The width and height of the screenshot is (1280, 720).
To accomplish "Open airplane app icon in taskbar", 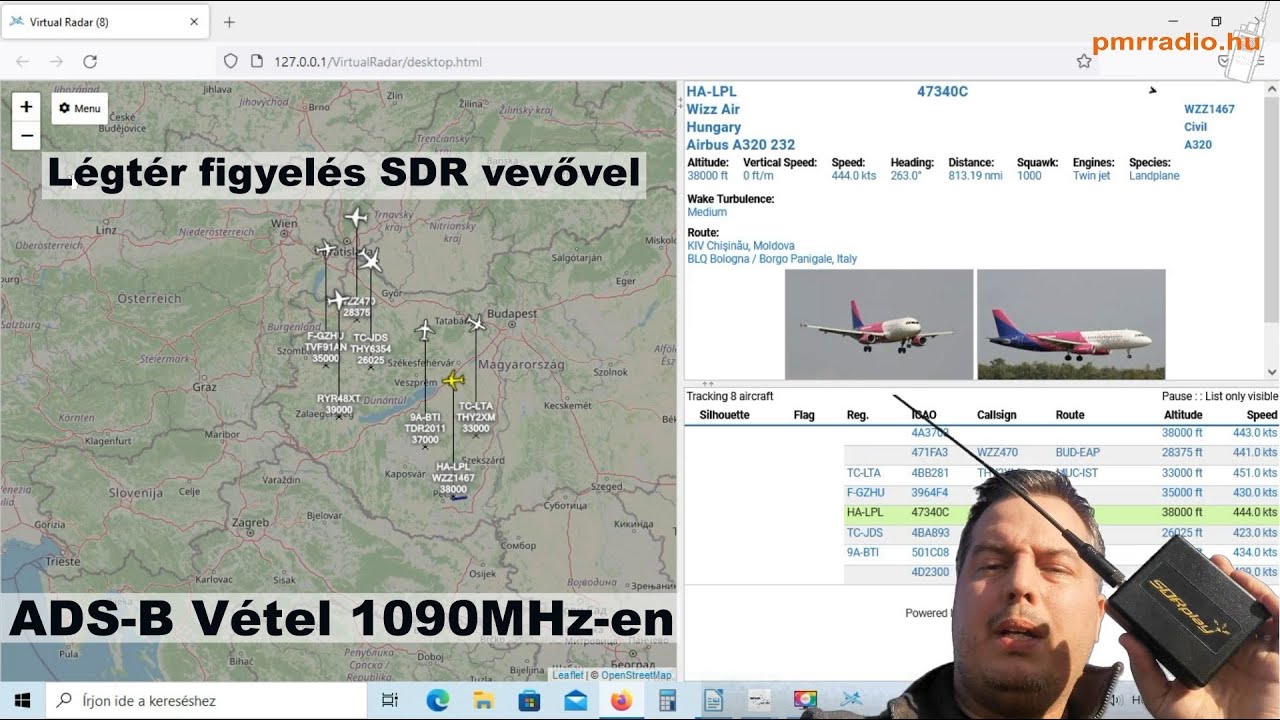I will 851,700.
